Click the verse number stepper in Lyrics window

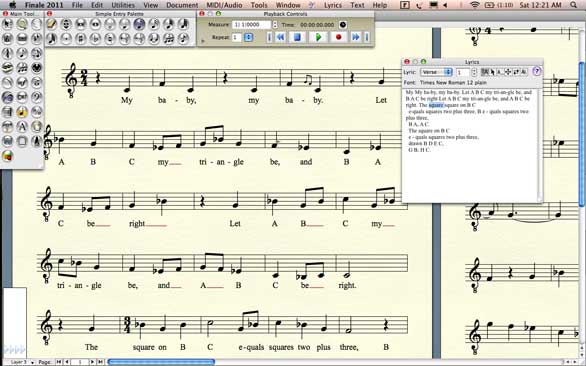(x=474, y=72)
